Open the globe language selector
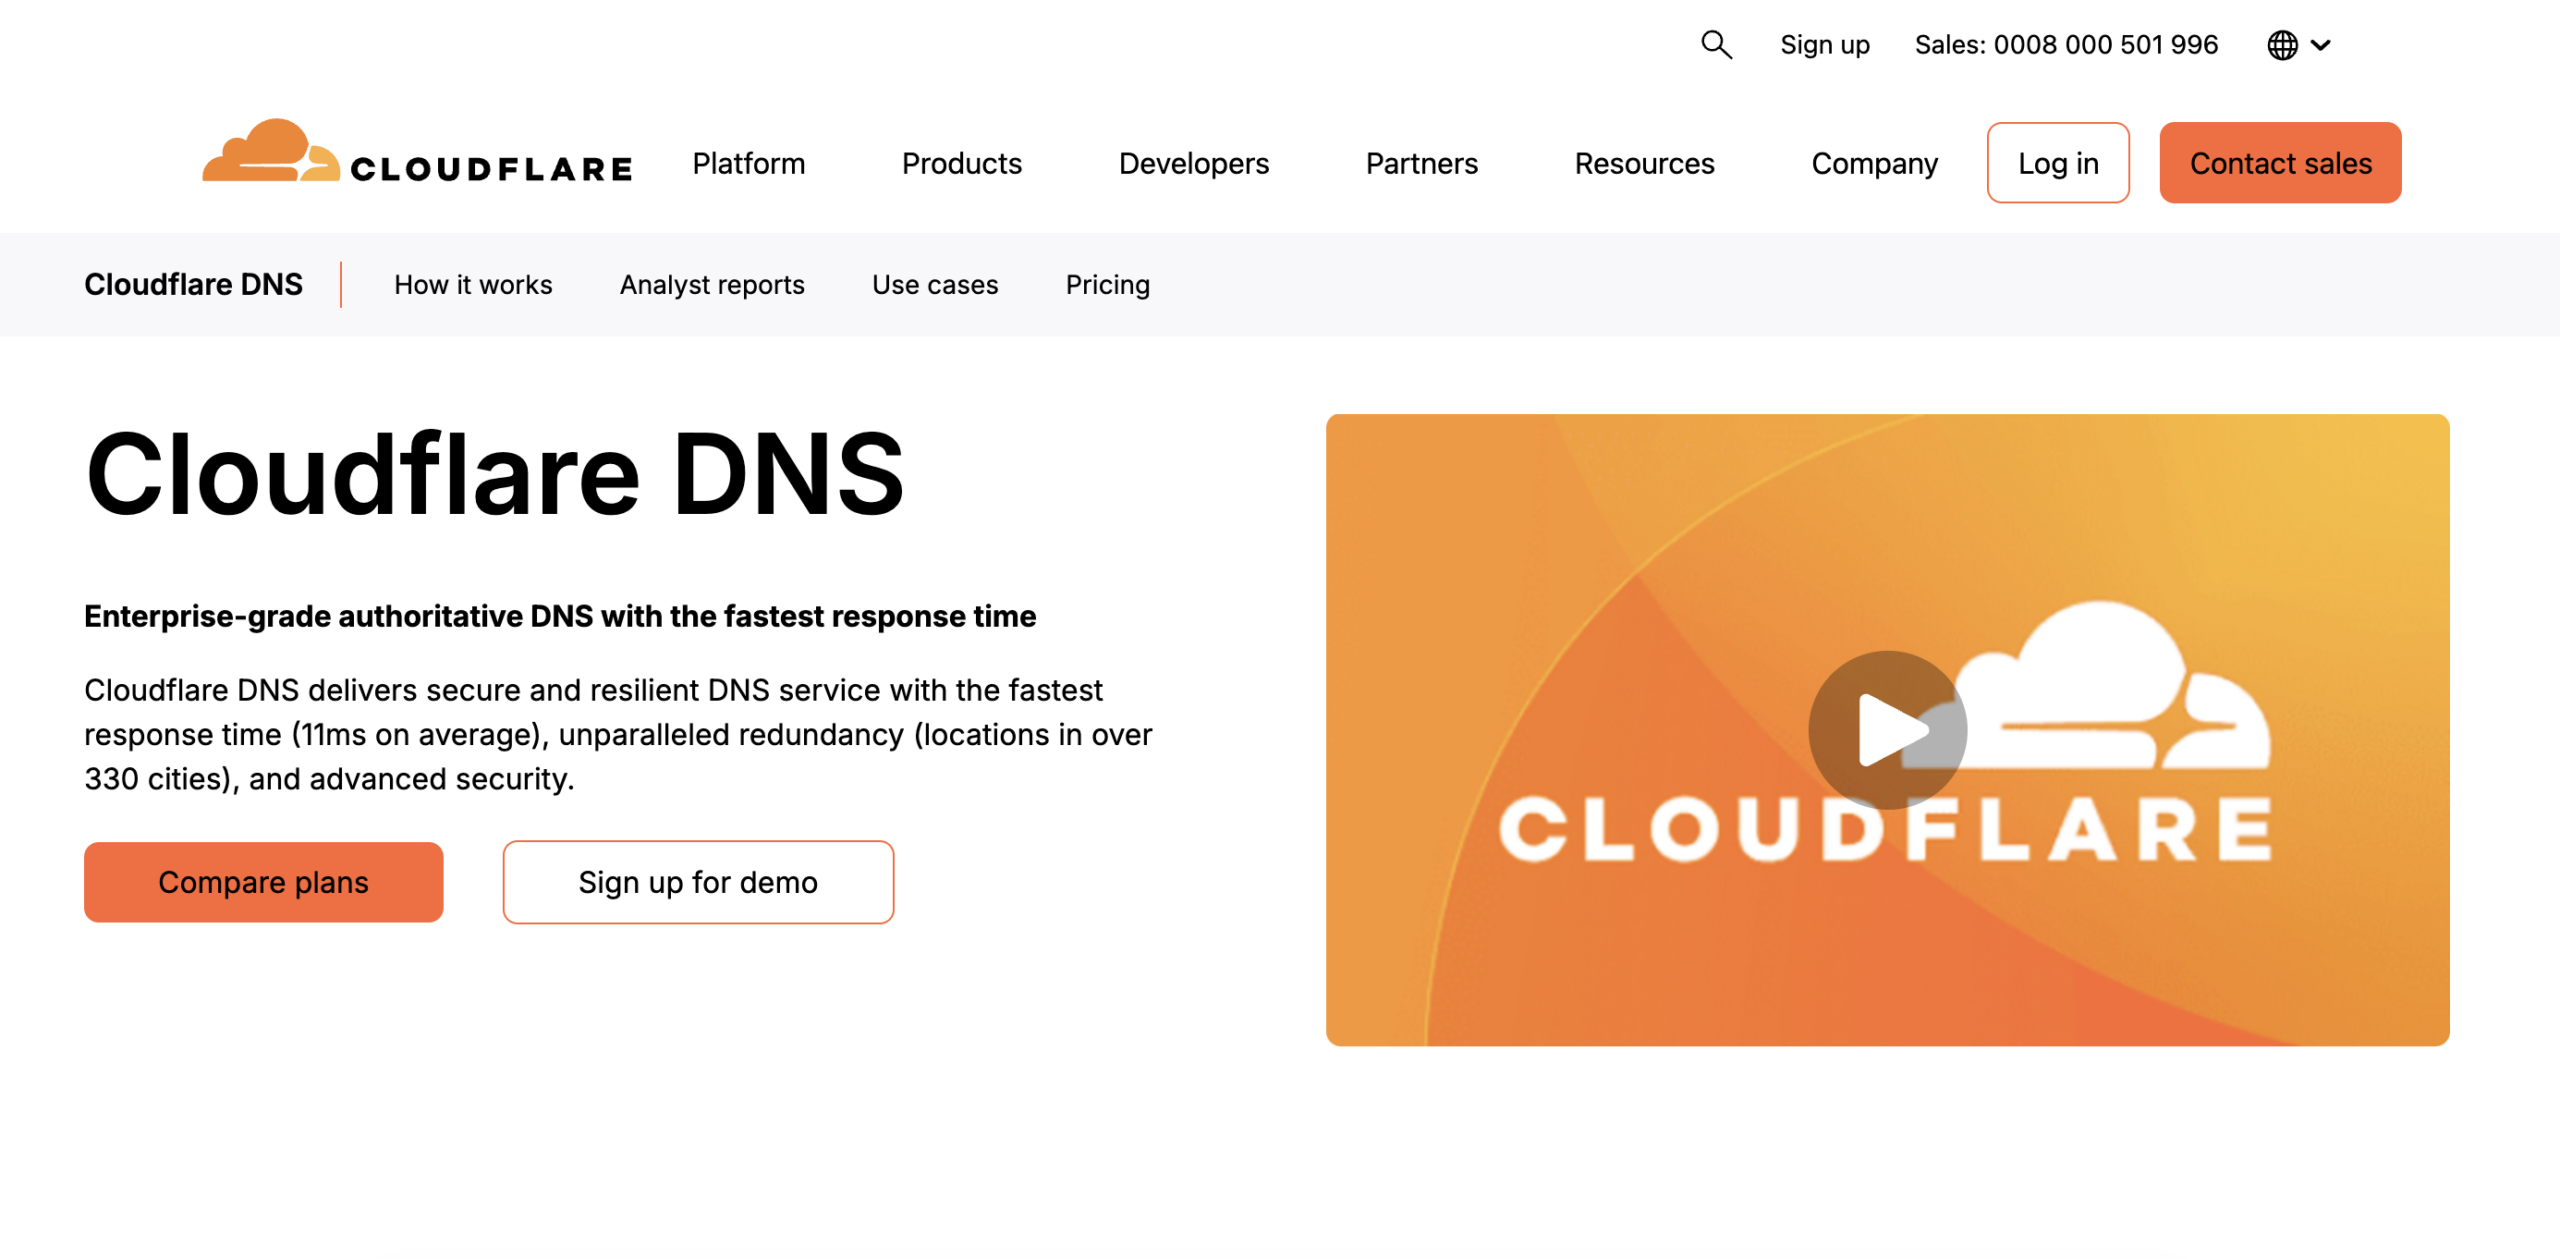Viewport: 2560px width, 1259px height. point(2282,45)
